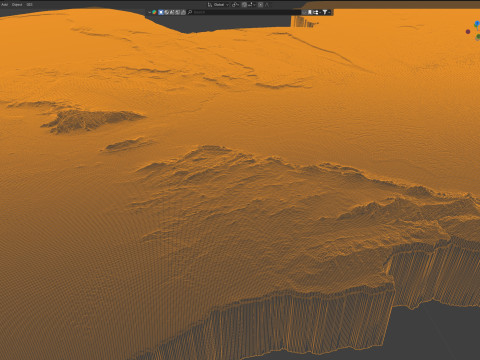The width and height of the screenshot is (480, 360).
Task: Open the Global transform orientation dropdown
Action: (x=218, y=5)
